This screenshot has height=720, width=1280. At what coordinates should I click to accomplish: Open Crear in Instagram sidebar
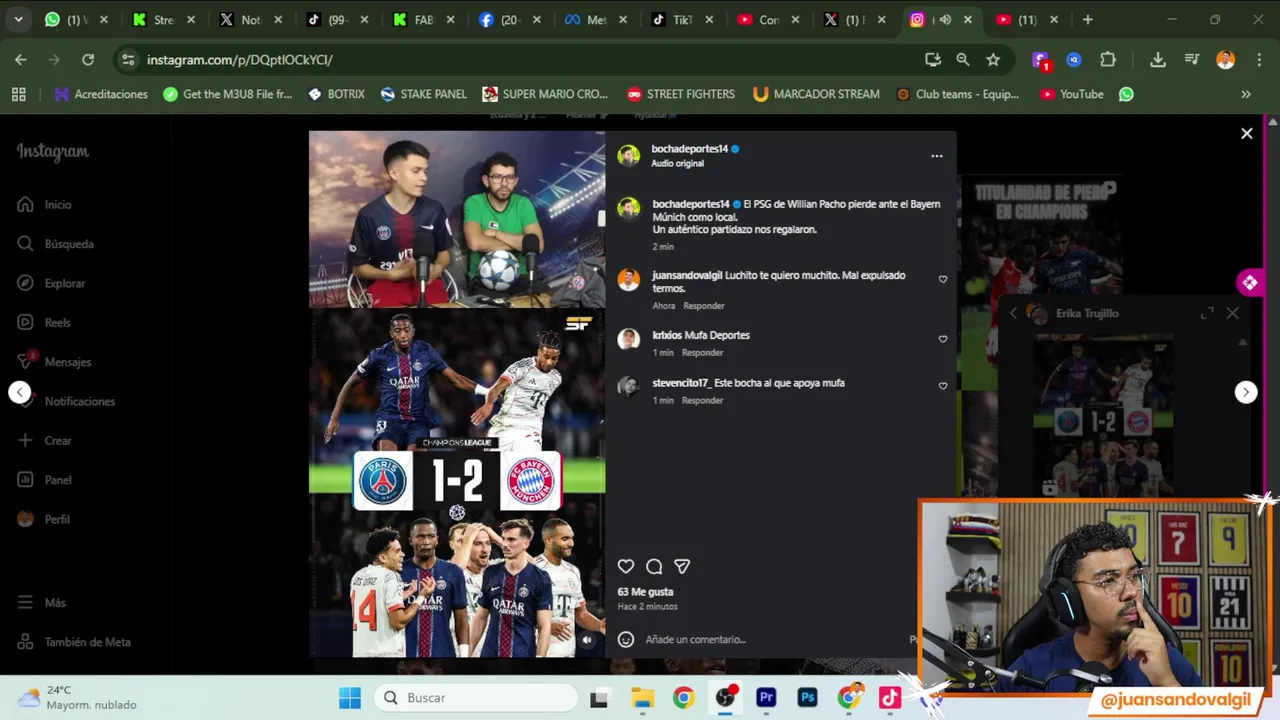[44, 440]
